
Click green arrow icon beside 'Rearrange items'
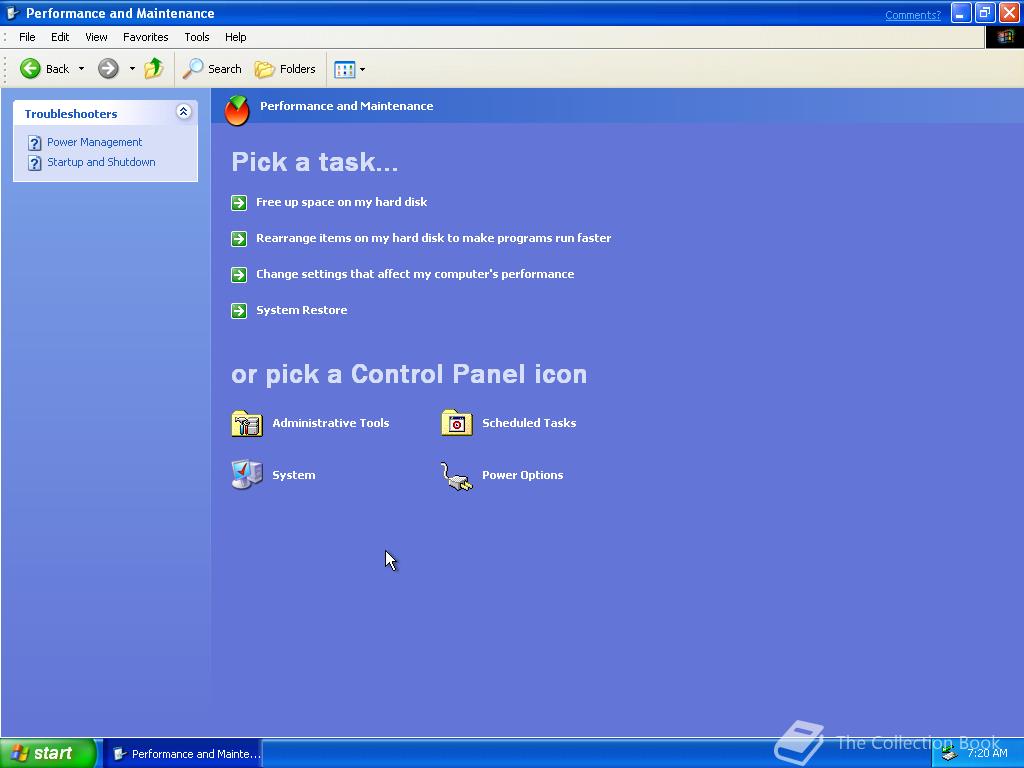[239, 239]
